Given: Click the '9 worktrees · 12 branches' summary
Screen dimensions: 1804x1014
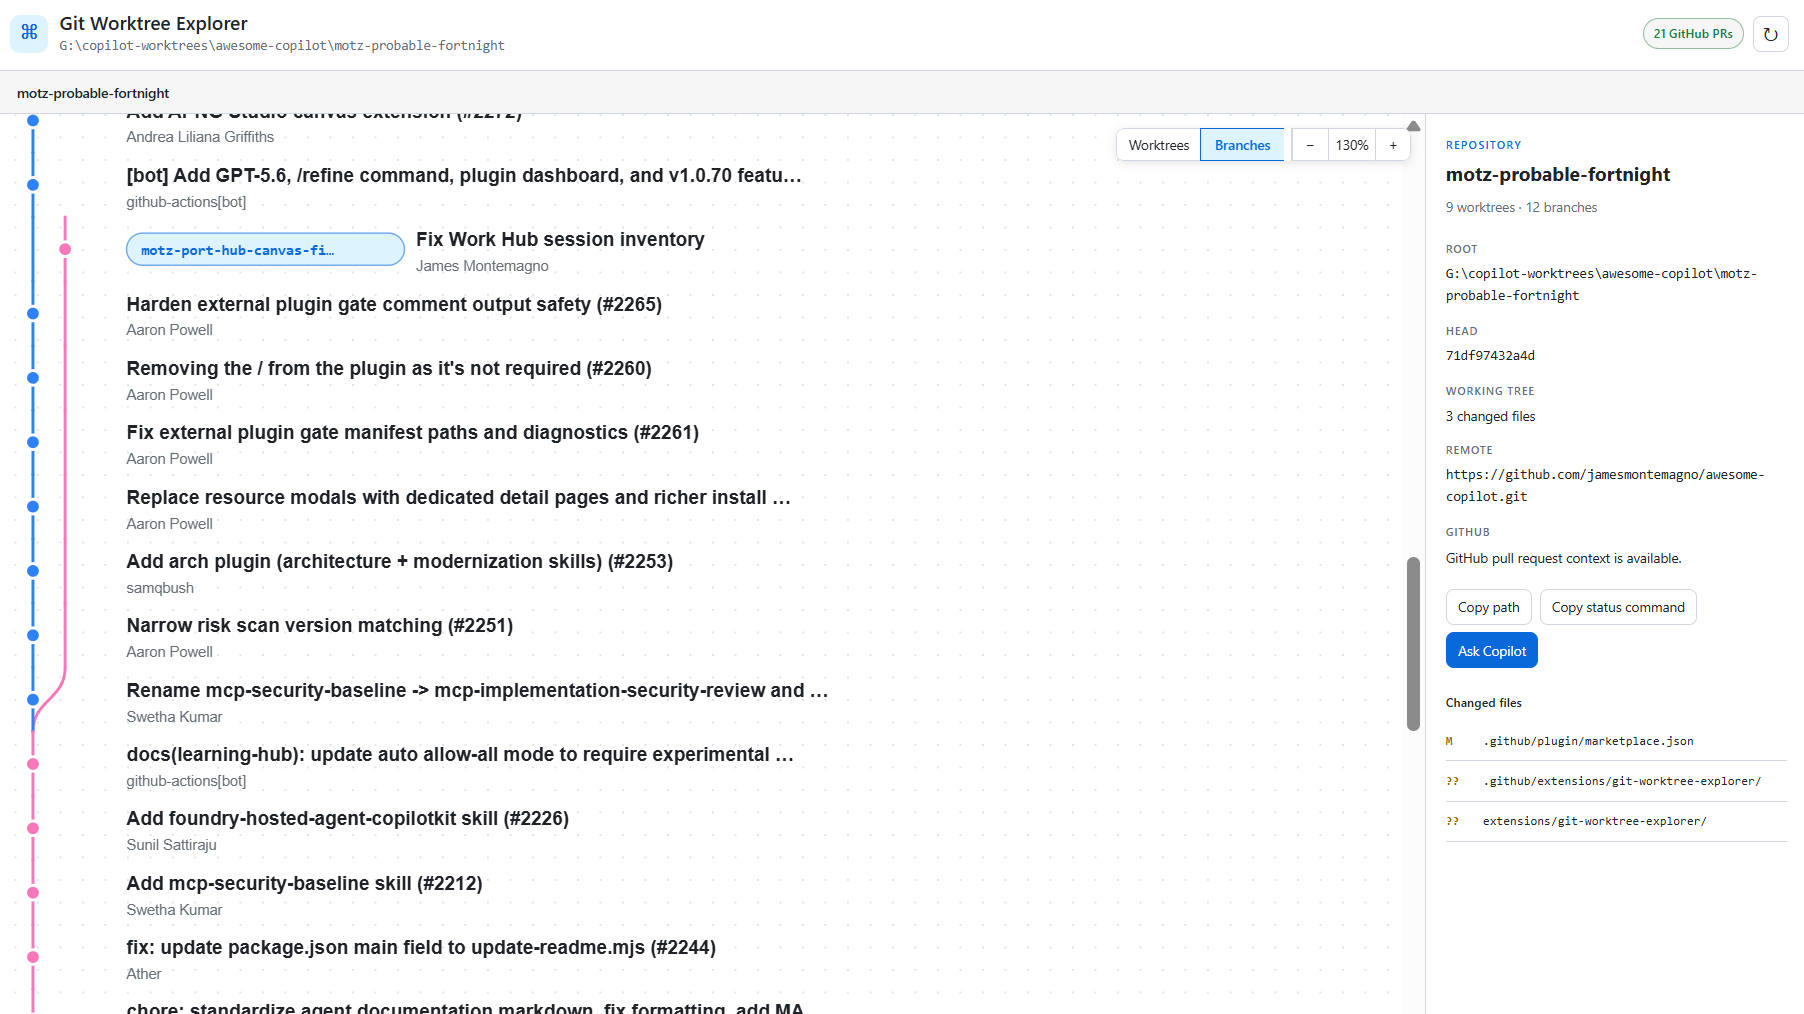Looking at the screenshot, I should coord(1521,207).
